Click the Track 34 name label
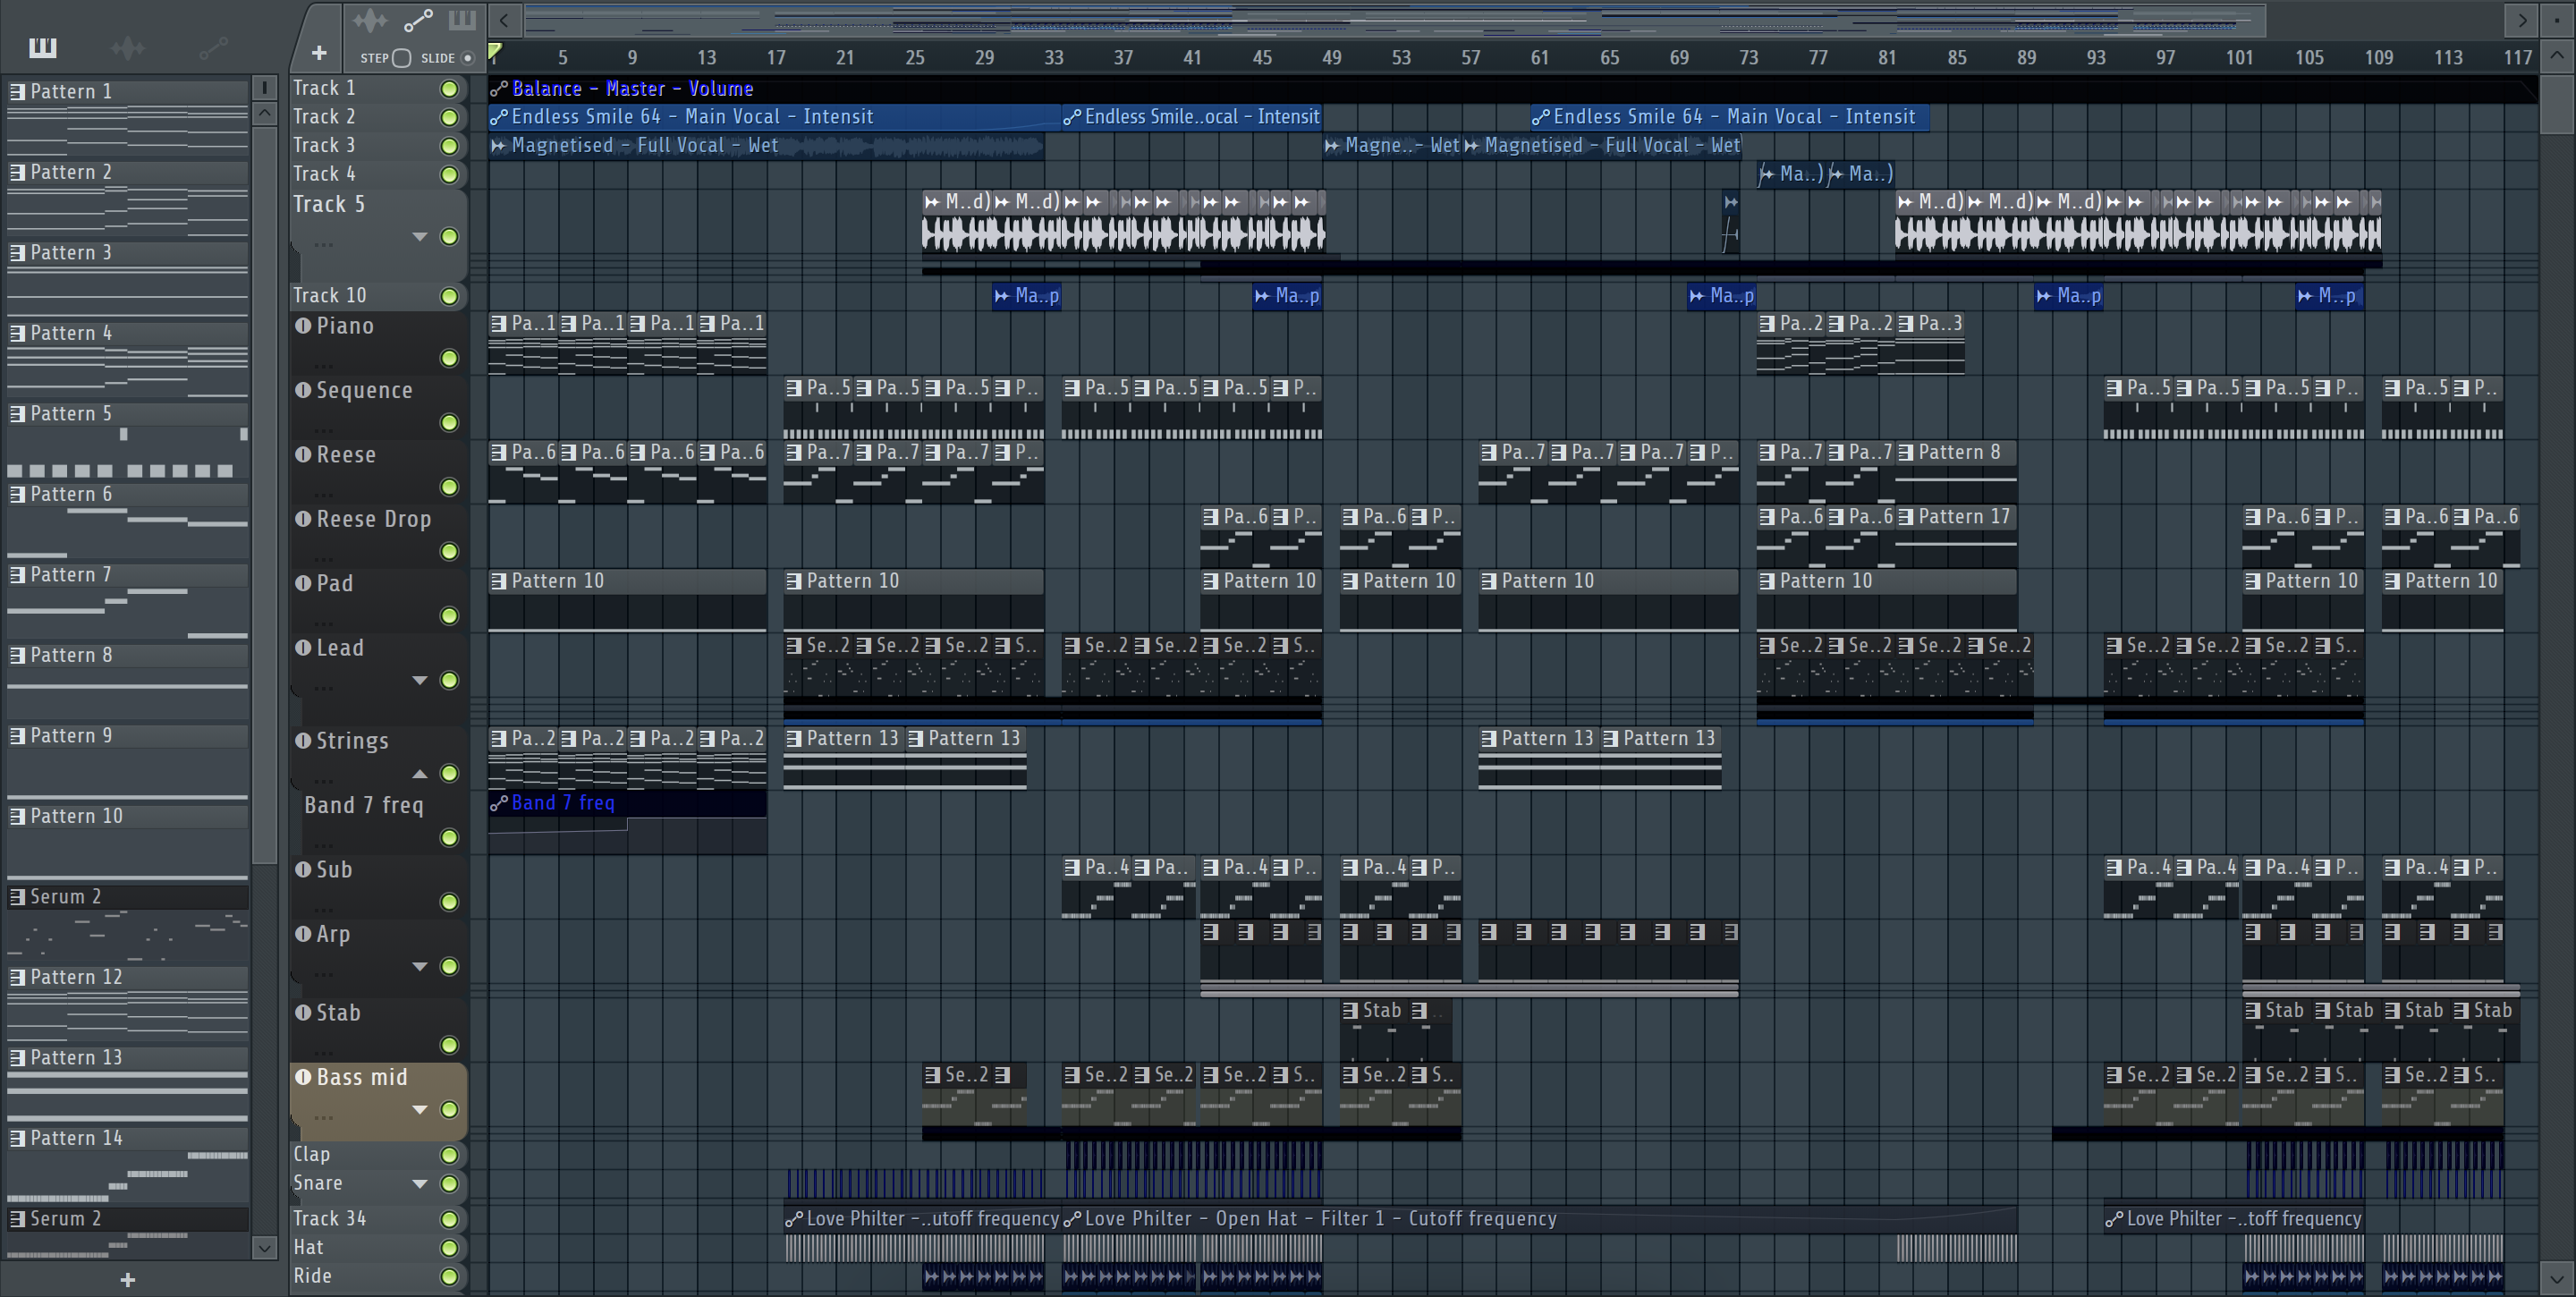Screen dimensions: 2576x1297 coord(330,1219)
